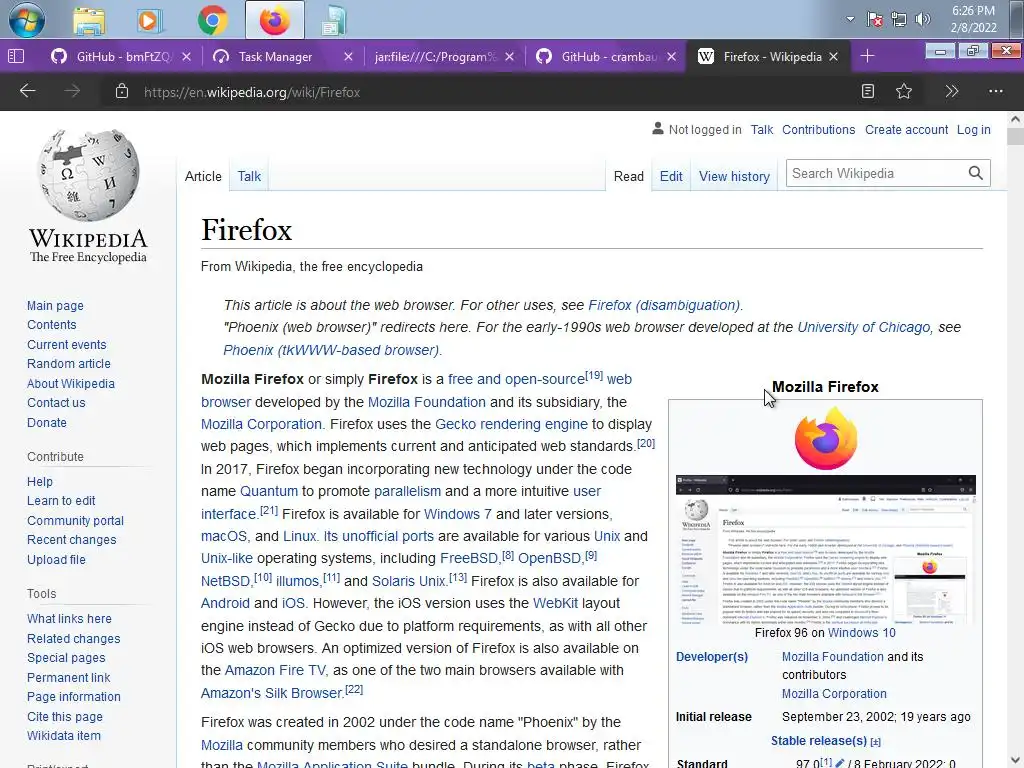Open the Windows Start menu orb
This screenshot has width=1024, height=768.
pyautogui.click(x=27, y=20)
